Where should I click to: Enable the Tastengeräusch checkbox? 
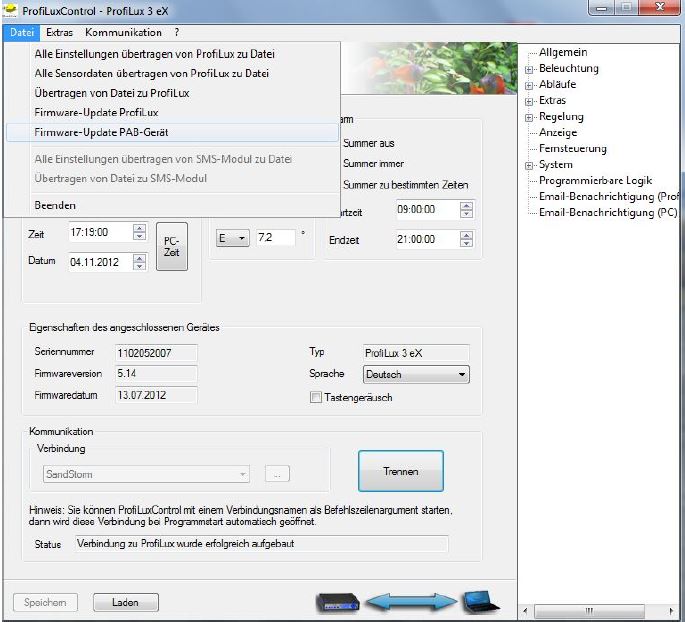(316, 397)
